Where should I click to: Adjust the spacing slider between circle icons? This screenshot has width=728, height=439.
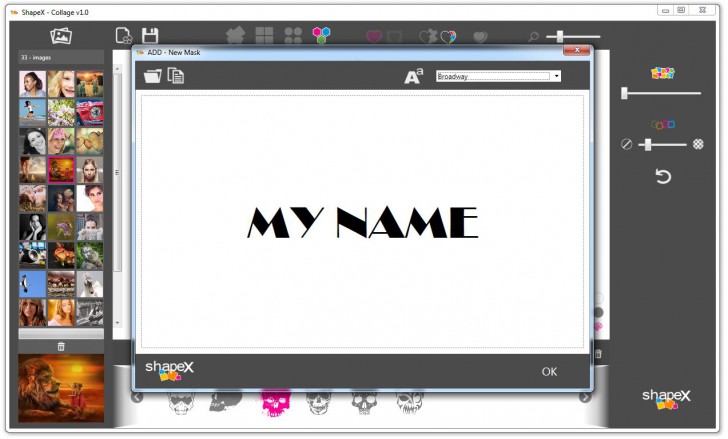click(x=662, y=145)
